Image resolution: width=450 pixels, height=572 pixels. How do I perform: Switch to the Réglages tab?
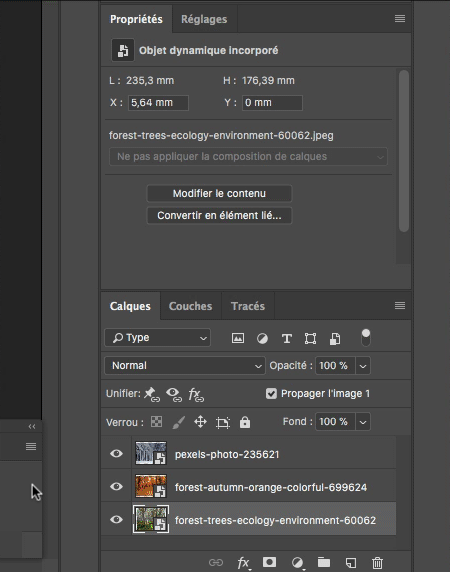(204, 19)
